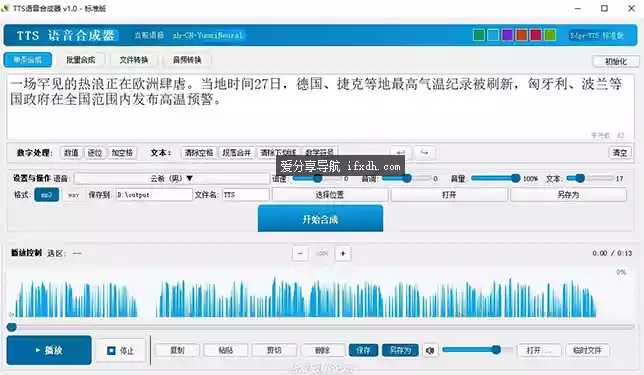Pick the orange theme color swatch

(x=522, y=35)
